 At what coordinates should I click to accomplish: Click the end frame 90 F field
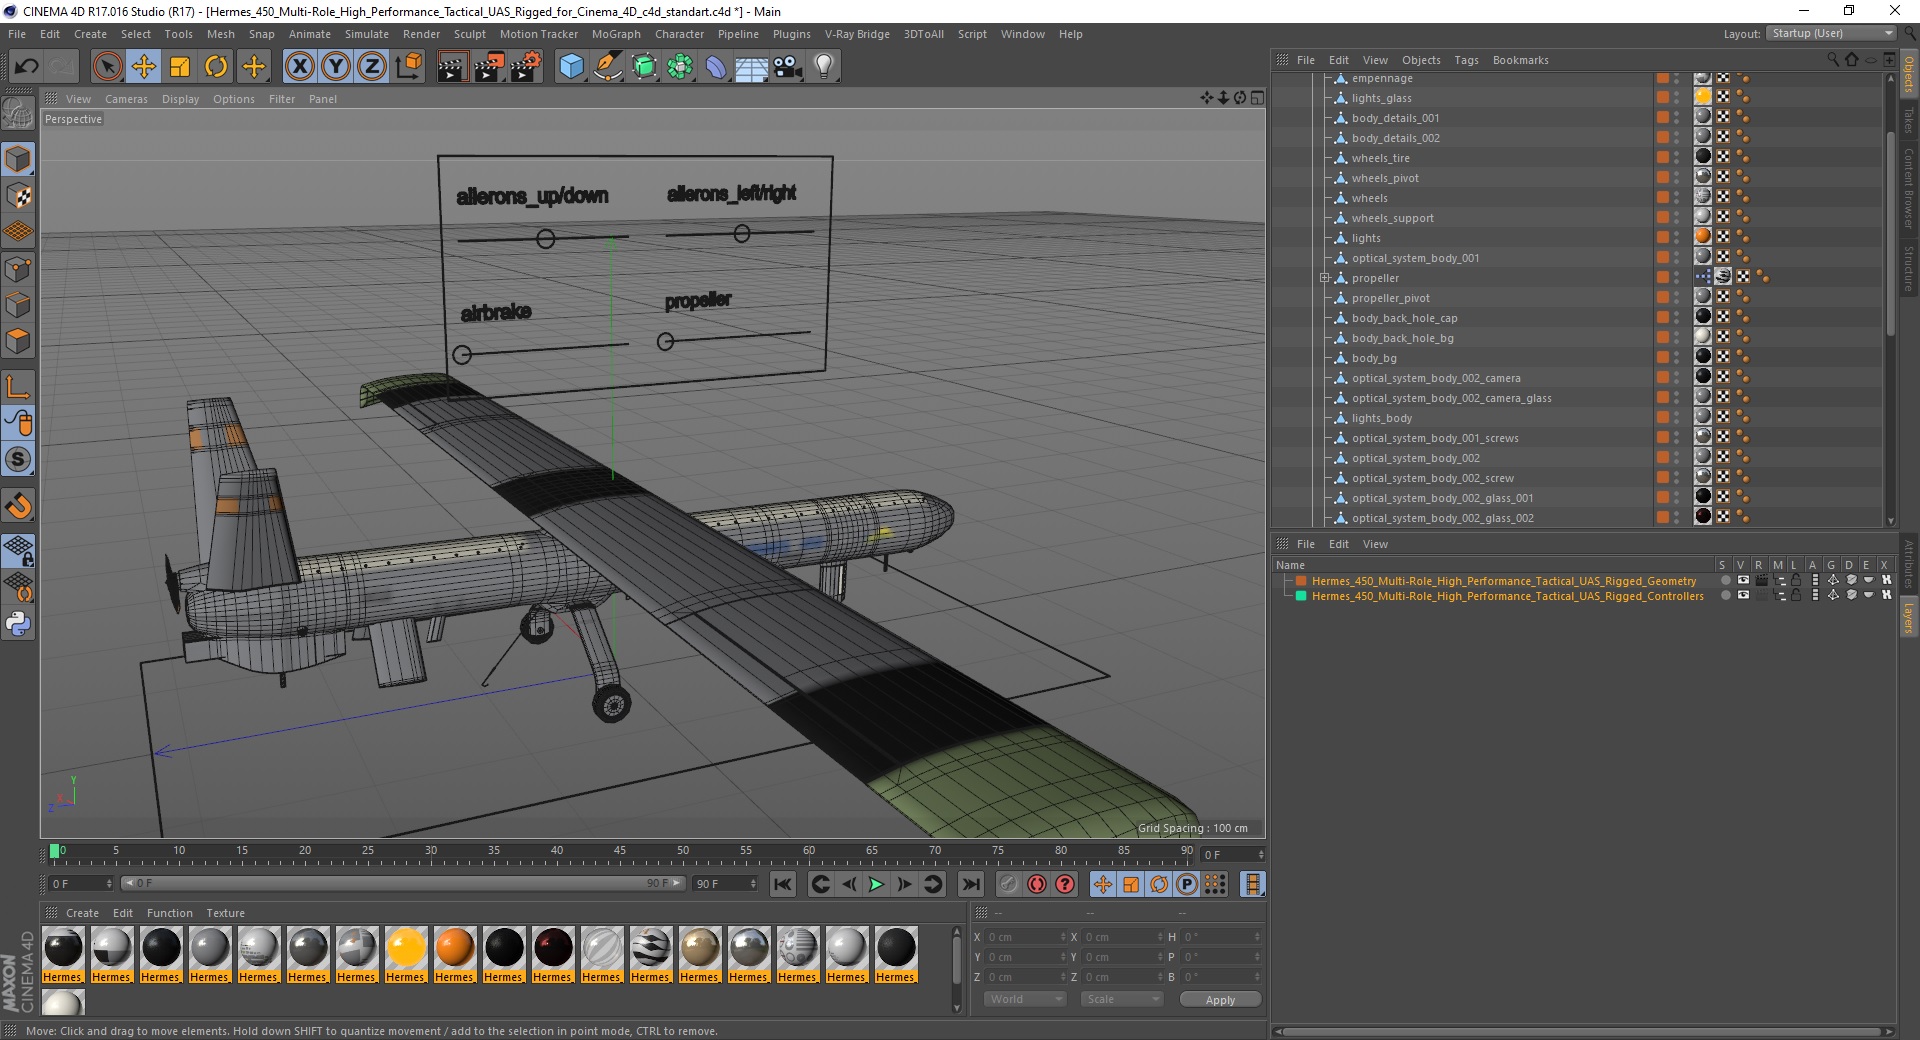point(724,884)
